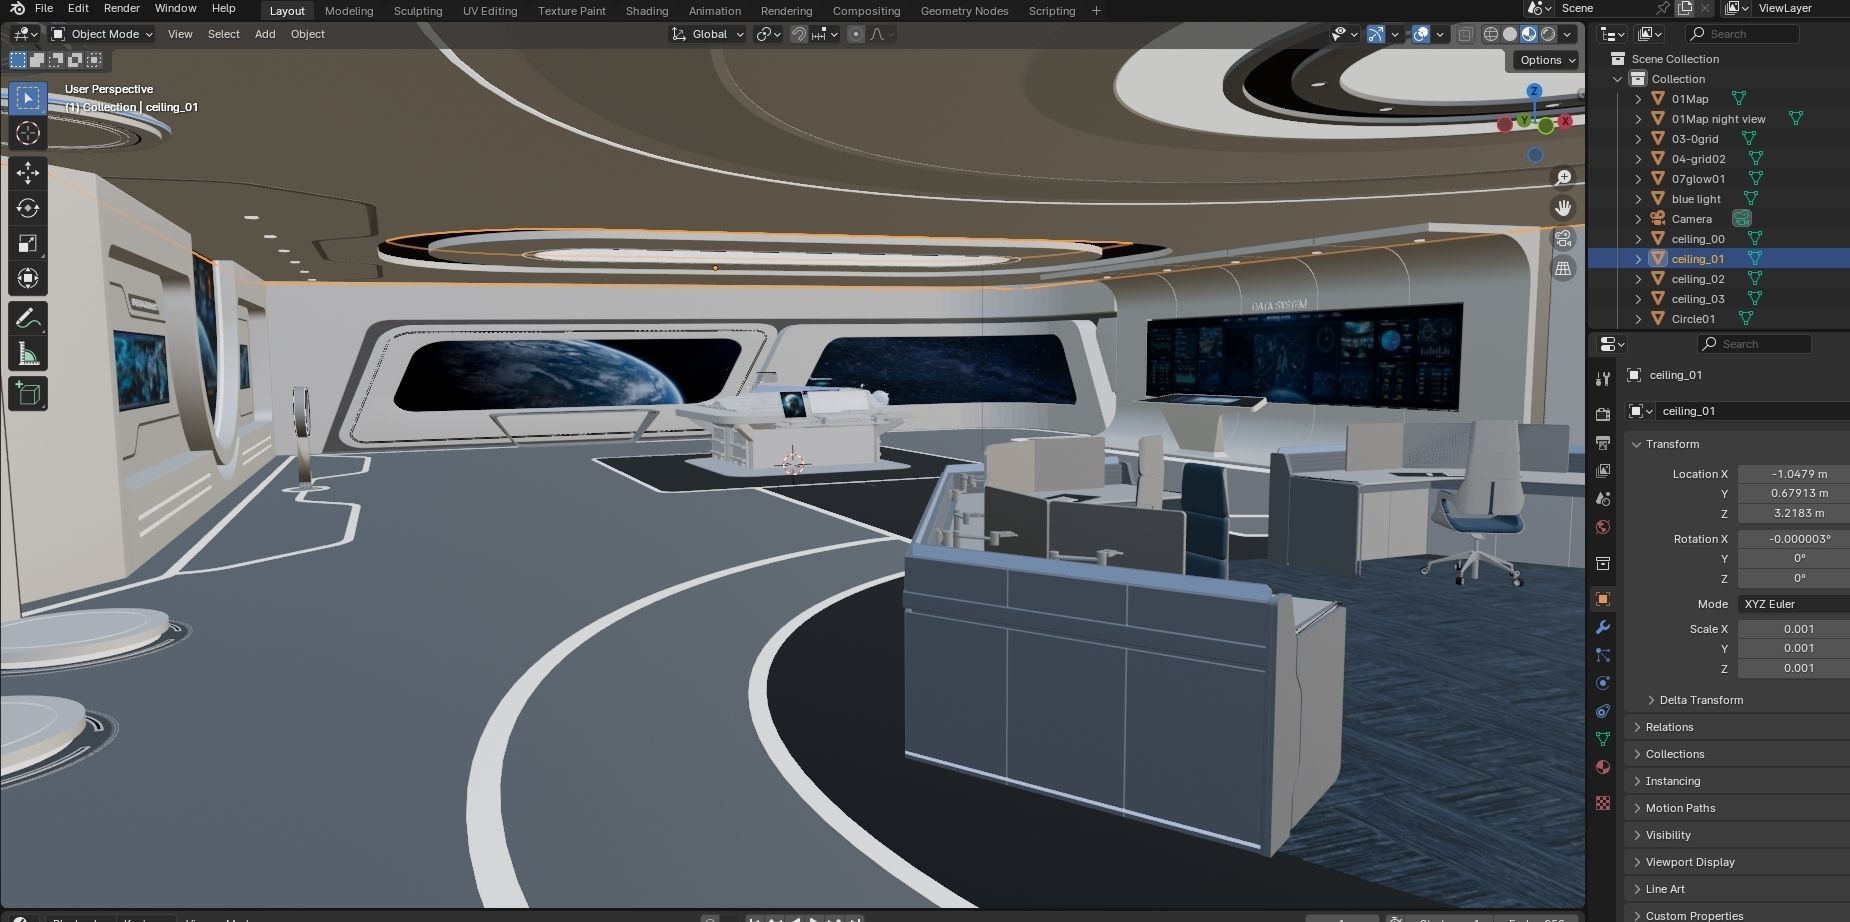1850x922 pixels.
Task: Open Global transform orientation dropdown
Action: pyautogui.click(x=708, y=34)
